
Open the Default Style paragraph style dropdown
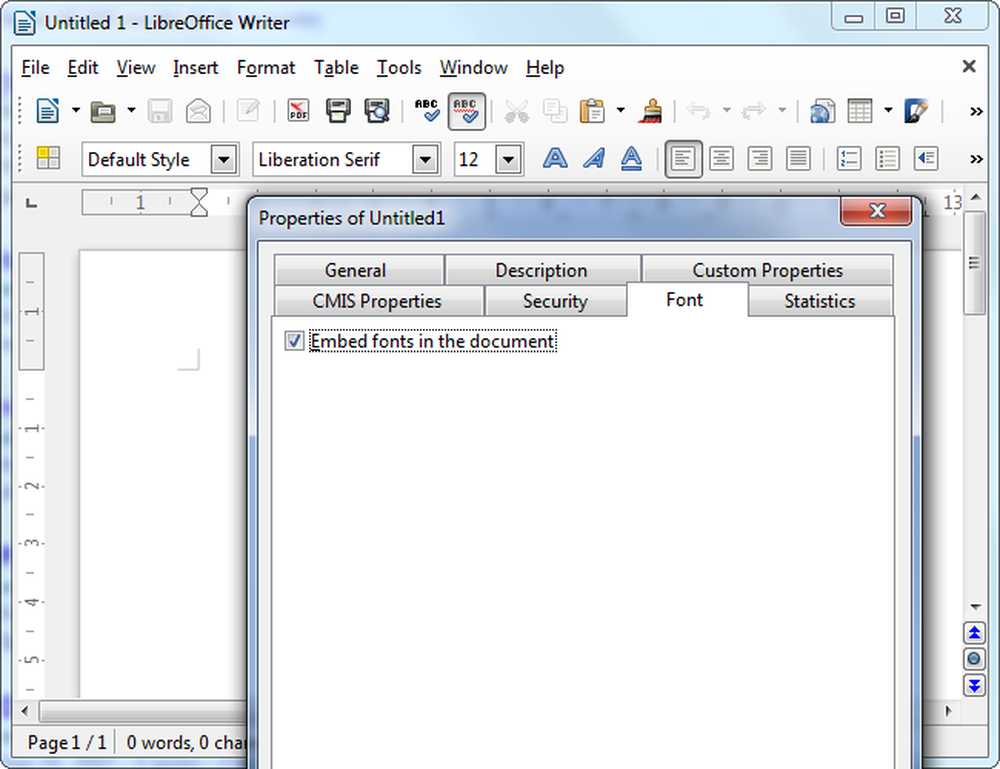coord(224,159)
